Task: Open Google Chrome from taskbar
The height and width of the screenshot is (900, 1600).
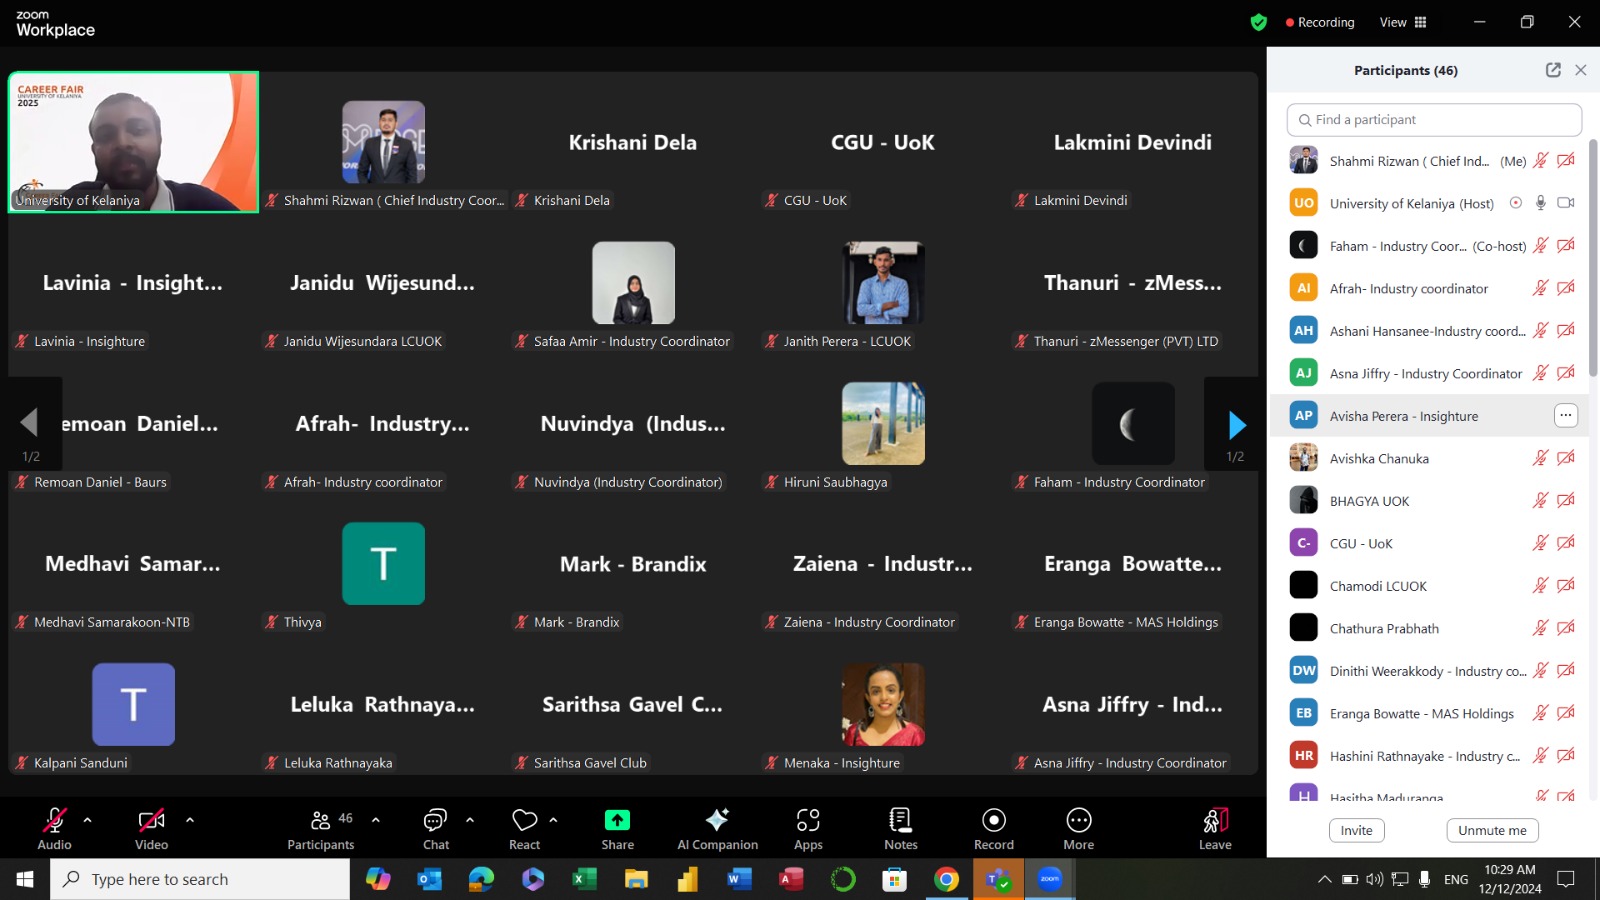Action: point(946,879)
